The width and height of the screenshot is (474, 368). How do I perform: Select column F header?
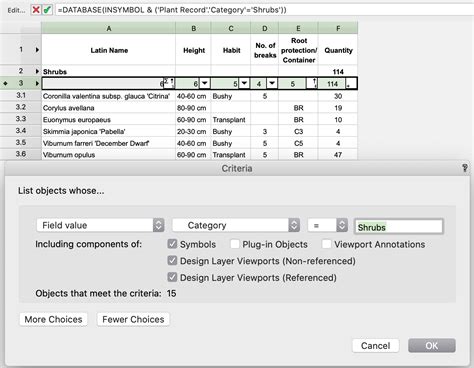pyautogui.click(x=338, y=28)
